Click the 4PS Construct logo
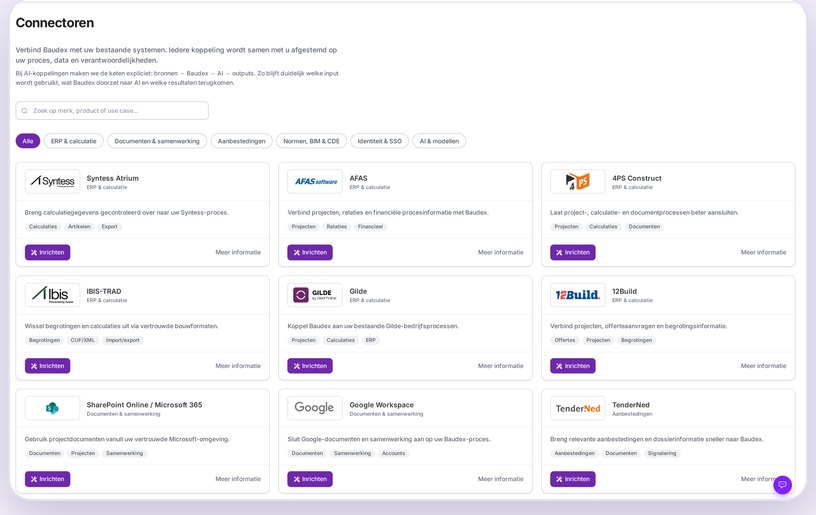 click(578, 182)
